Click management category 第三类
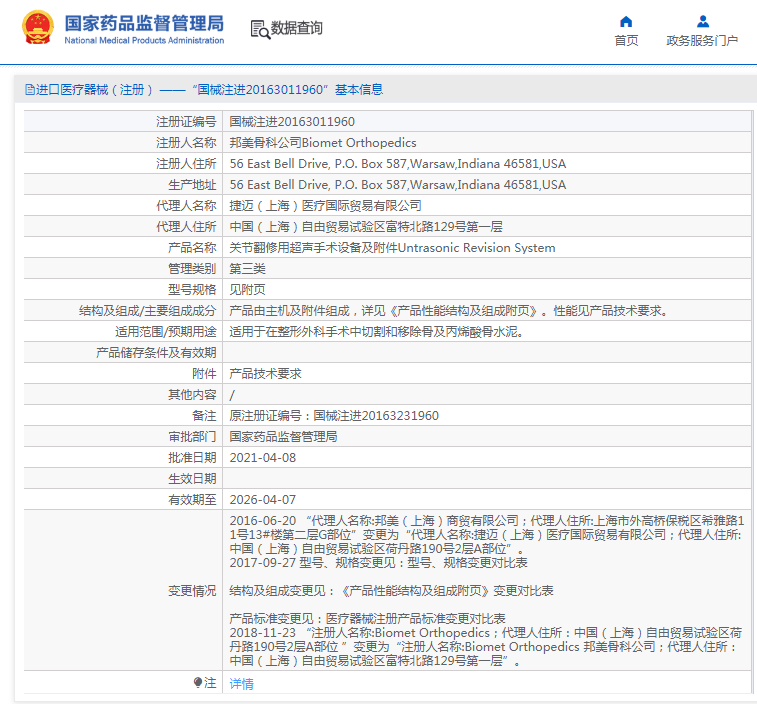The image size is (757, 704). pos(247,269)
